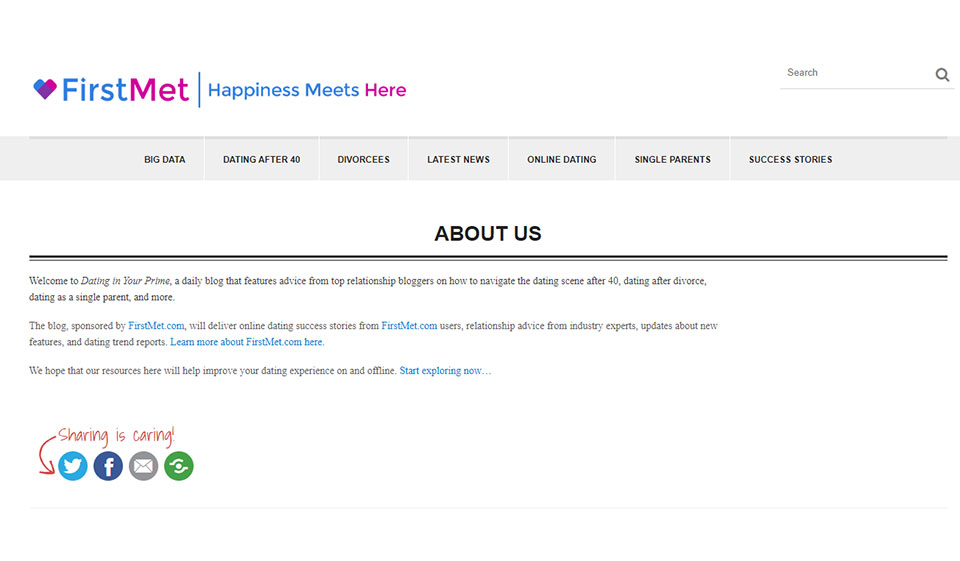Viewport: 960px width, 561px height.
Task: Click the 'Start exploring now…' link
Action: 445,371
